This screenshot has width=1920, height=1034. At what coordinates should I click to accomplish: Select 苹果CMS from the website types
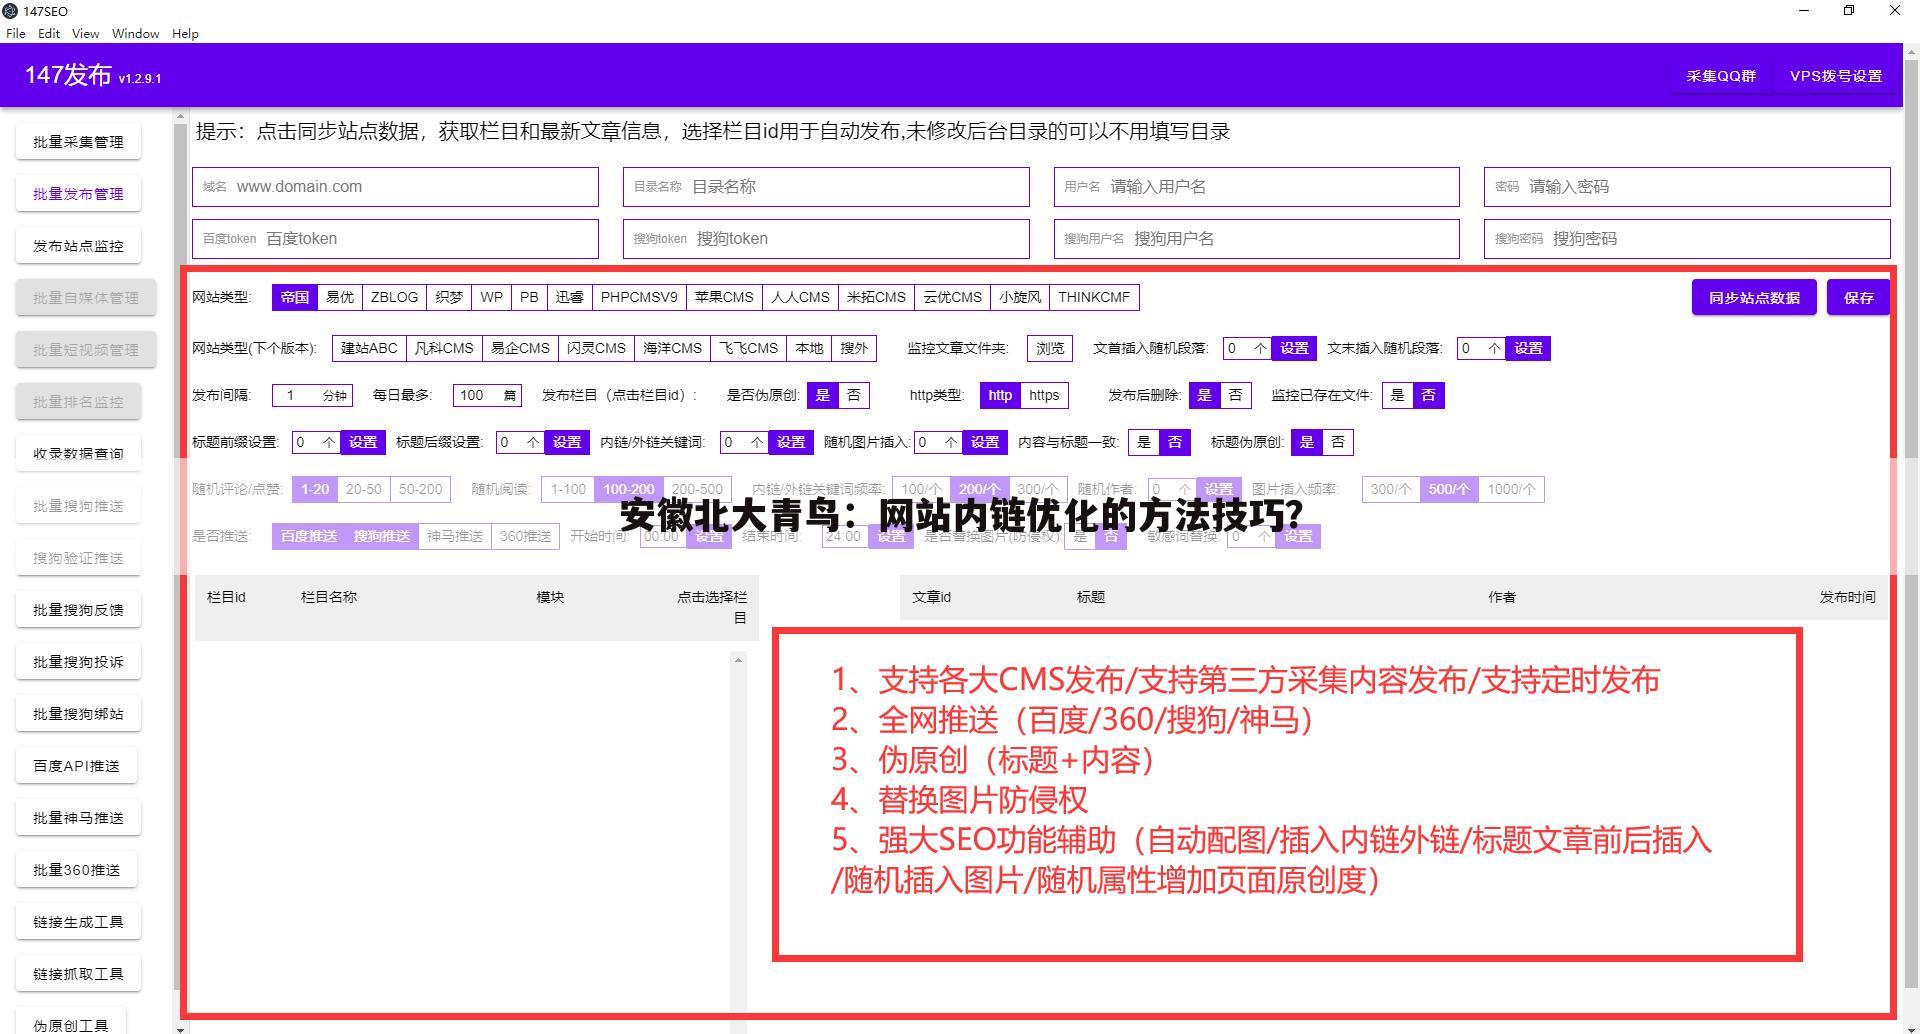click(724, 297)
